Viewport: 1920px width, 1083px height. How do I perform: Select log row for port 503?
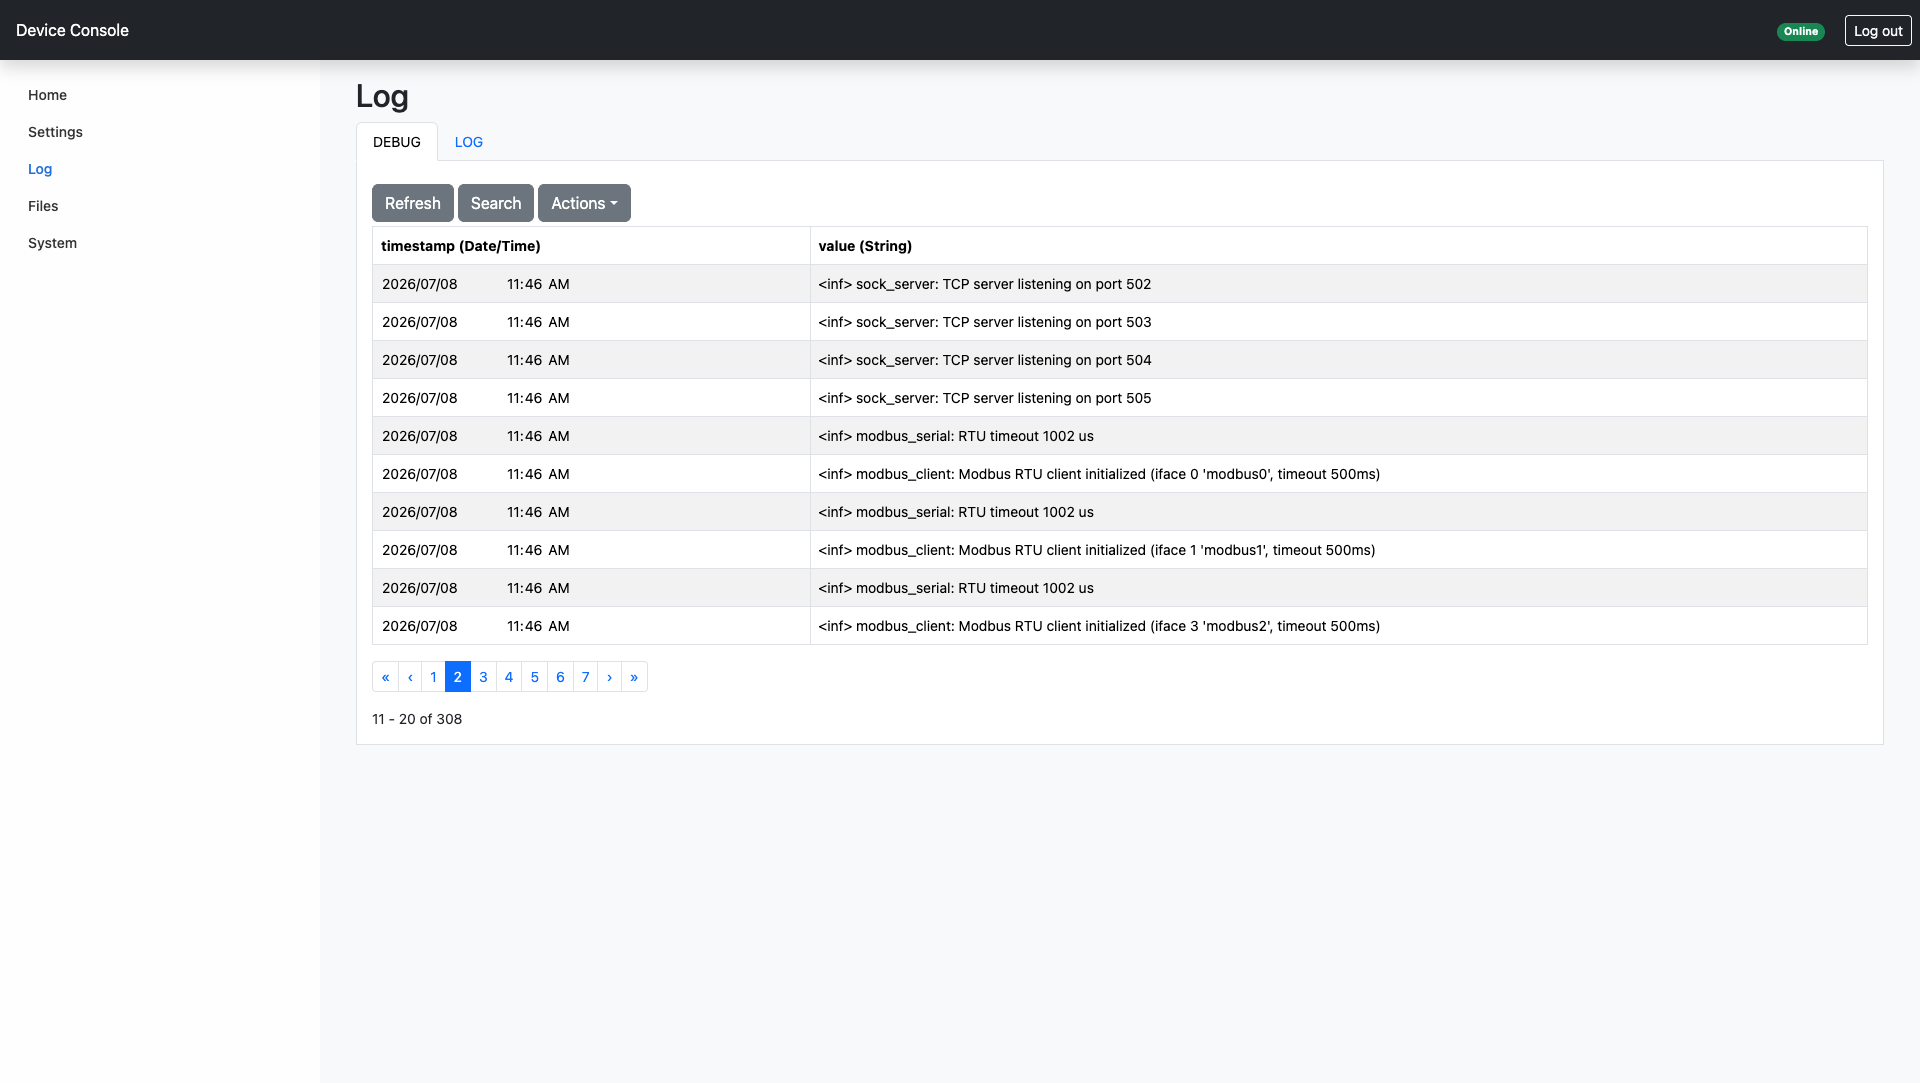pyautogui.click(x=1119, y=322)
